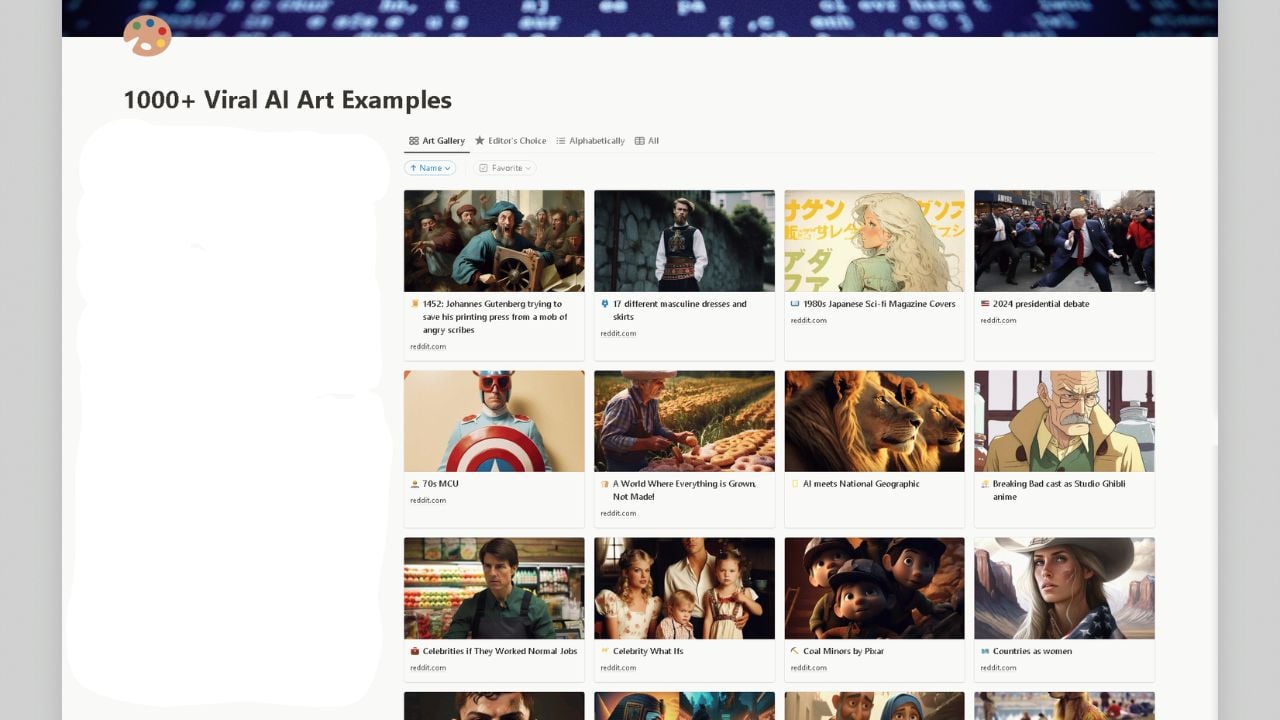Open reddit.com link under 'Celebrities if They Worked Normal Jobs'
Viewport: 1280px width, 720px height.
click(x=428, y=668)
